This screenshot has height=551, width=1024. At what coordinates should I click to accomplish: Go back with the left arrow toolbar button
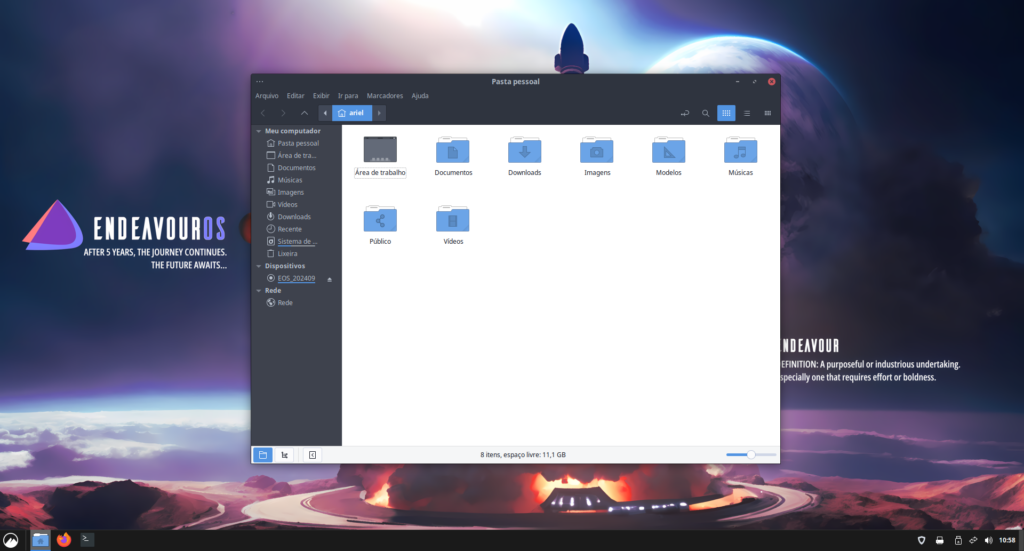coord(263,113)
